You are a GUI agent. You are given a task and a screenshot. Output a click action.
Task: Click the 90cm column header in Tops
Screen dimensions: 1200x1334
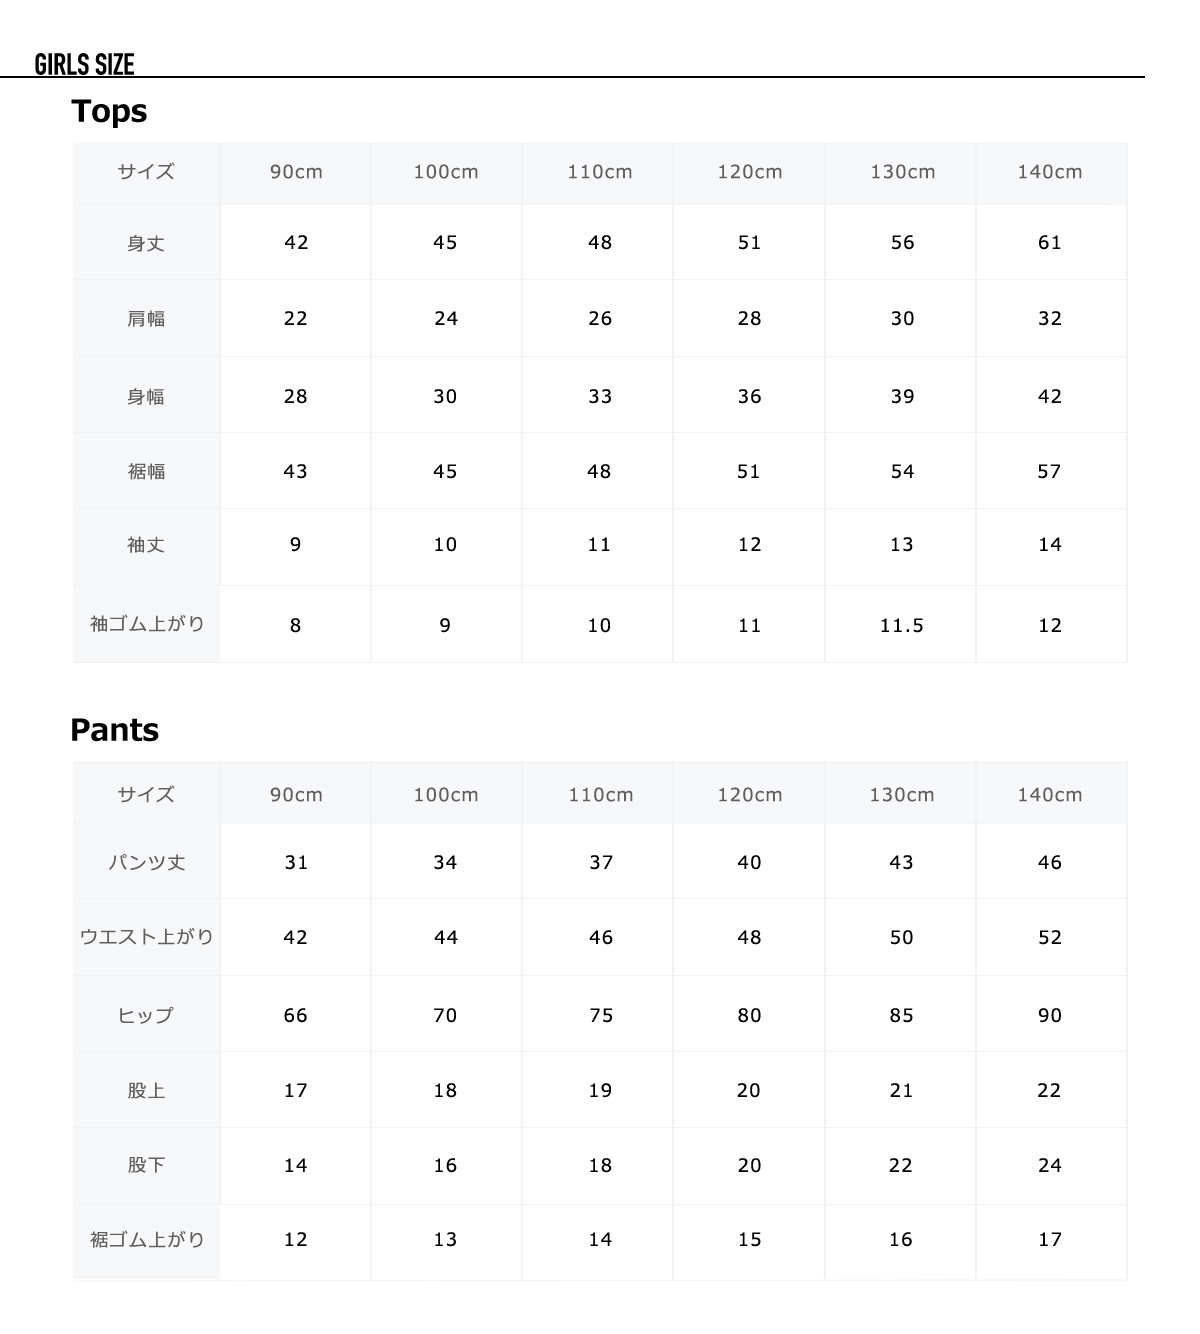tap(296, 172)
